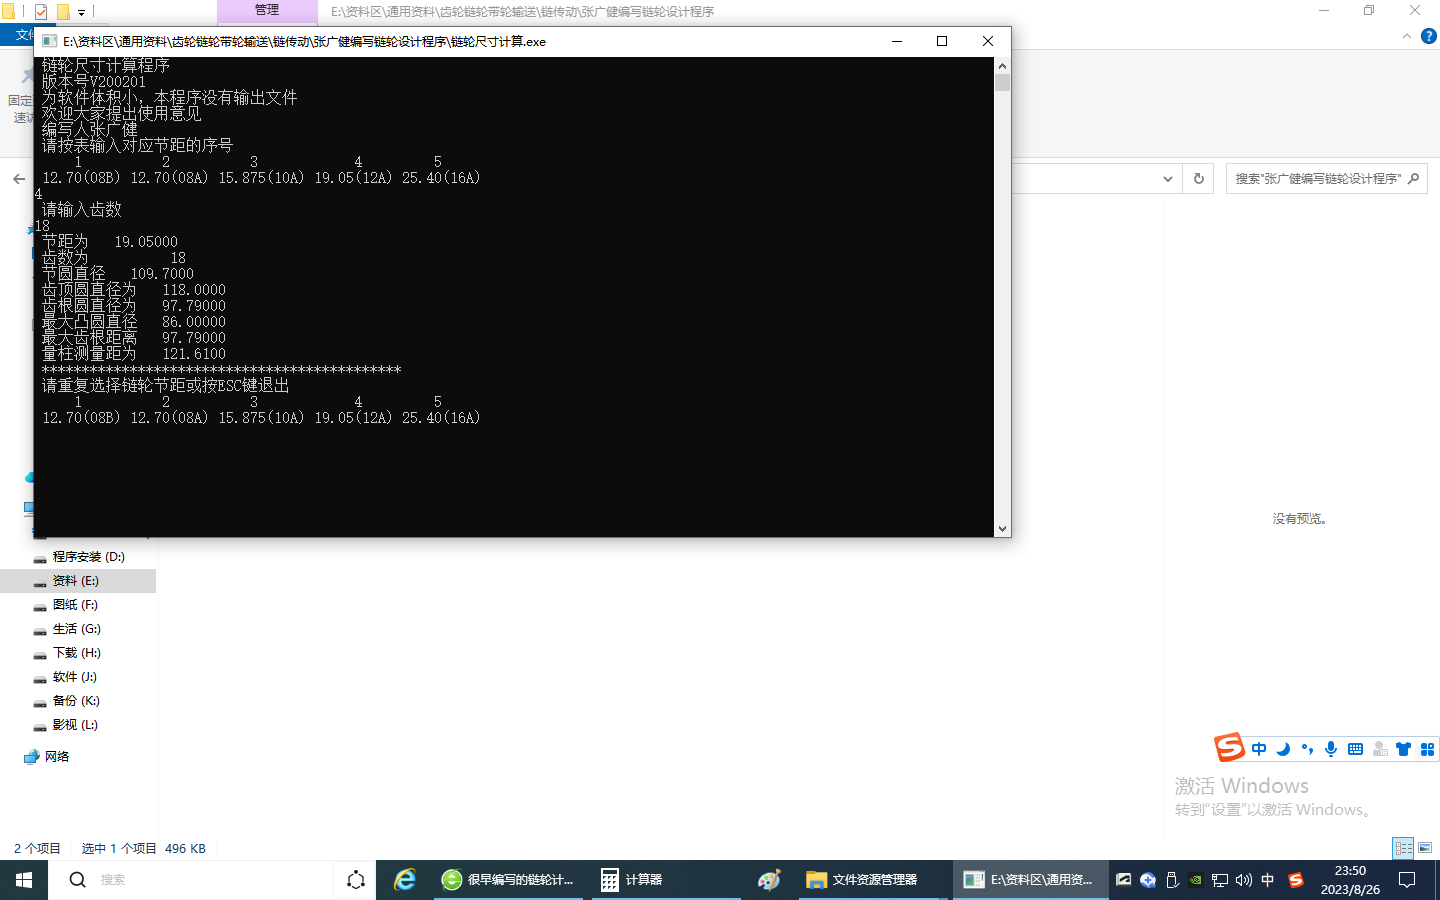The width and height of the screenshot is (1440, 900).
Task: Open the Sogou soft keyboard icon
Action: pyautogui.click(x=1355, y=749)
